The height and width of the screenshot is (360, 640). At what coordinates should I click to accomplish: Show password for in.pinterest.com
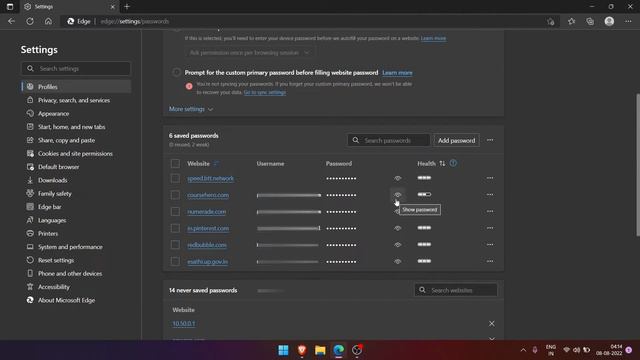pos(398,228)
